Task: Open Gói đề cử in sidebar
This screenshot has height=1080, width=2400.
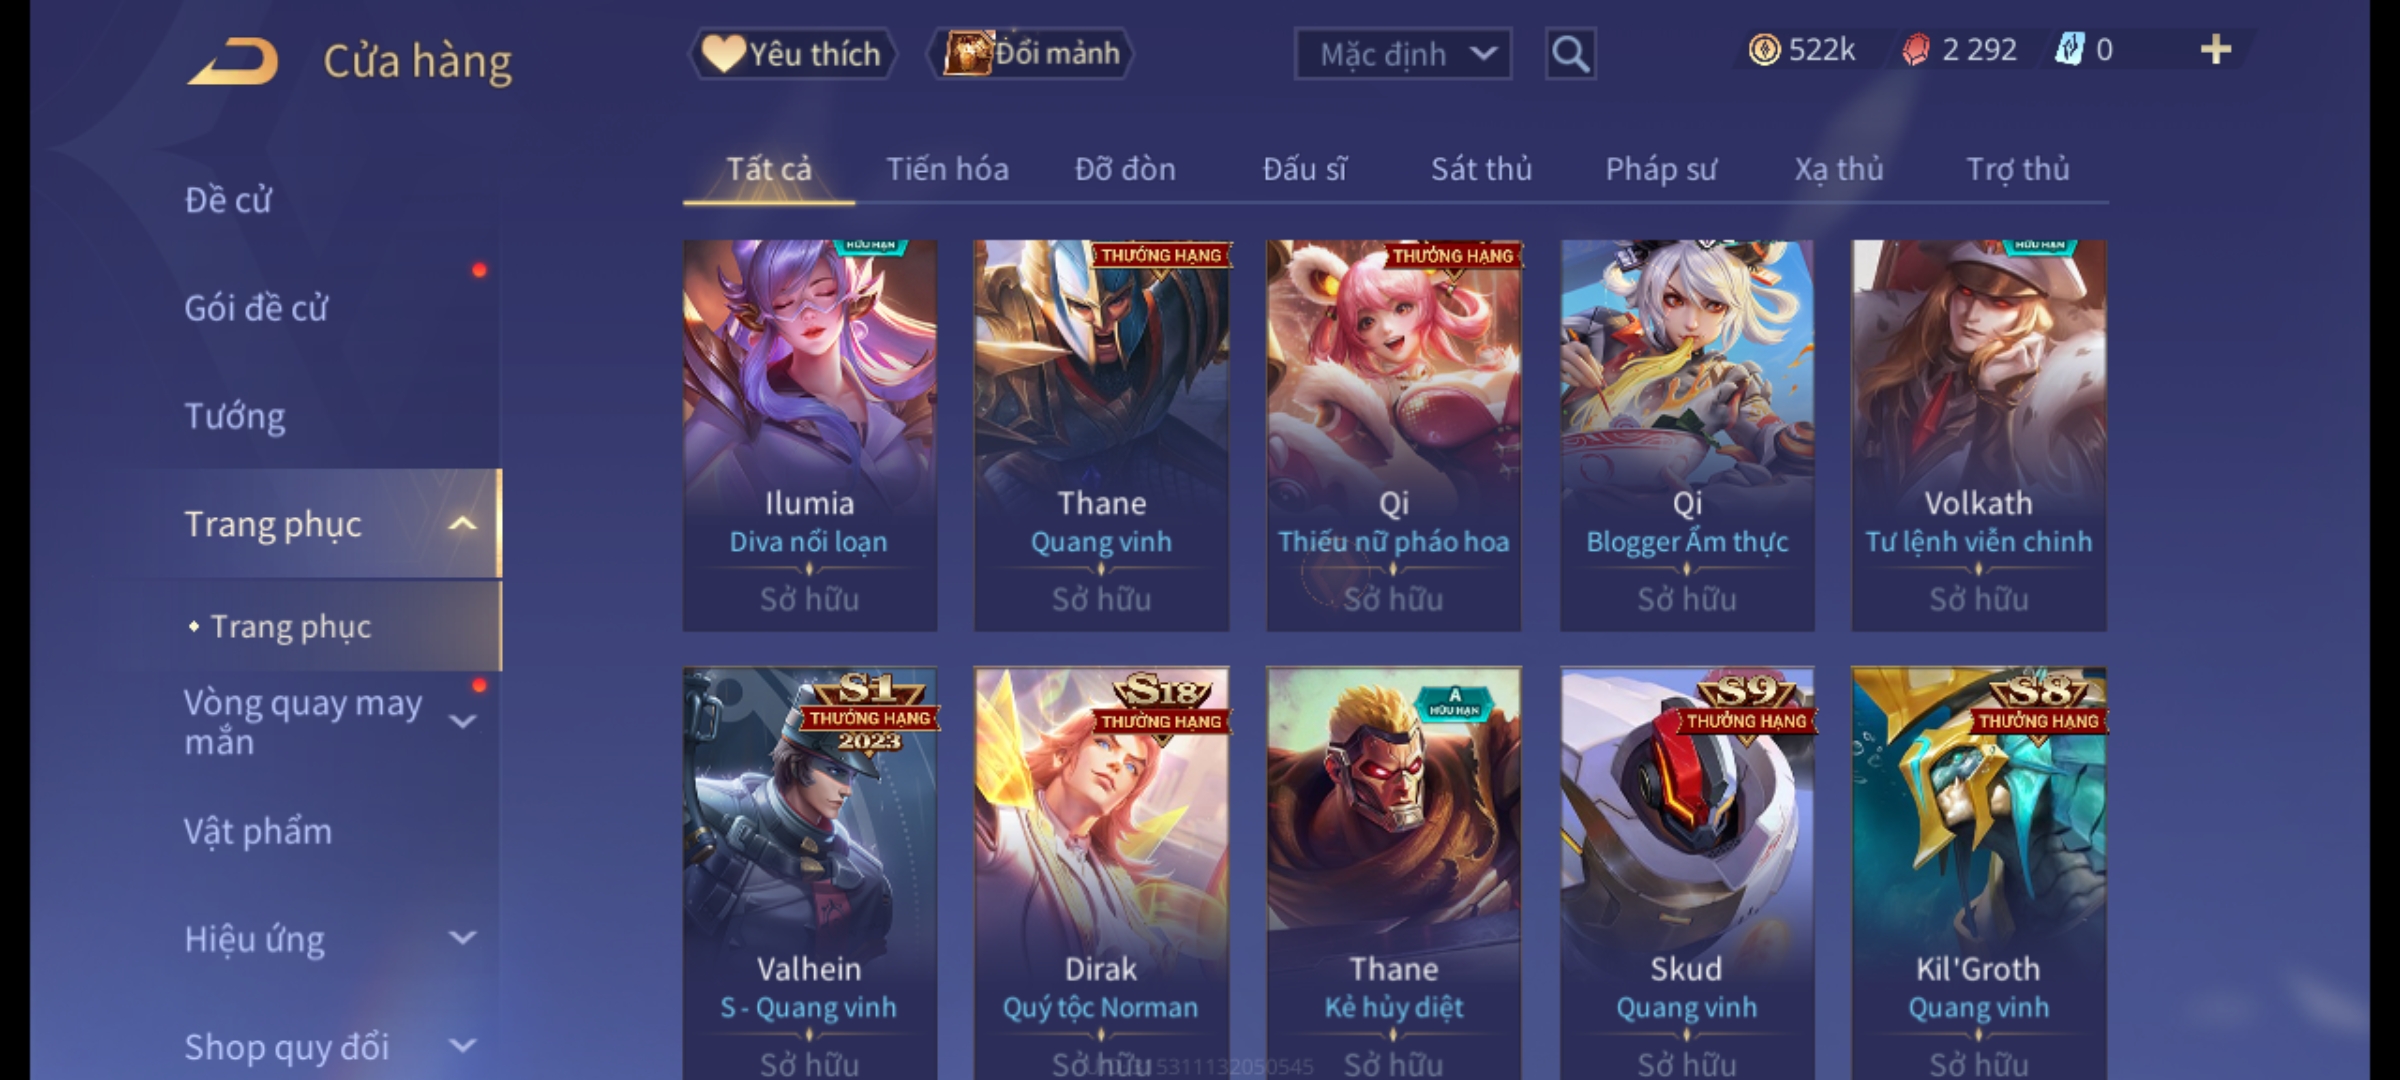Action: click(x=256, y=308)
